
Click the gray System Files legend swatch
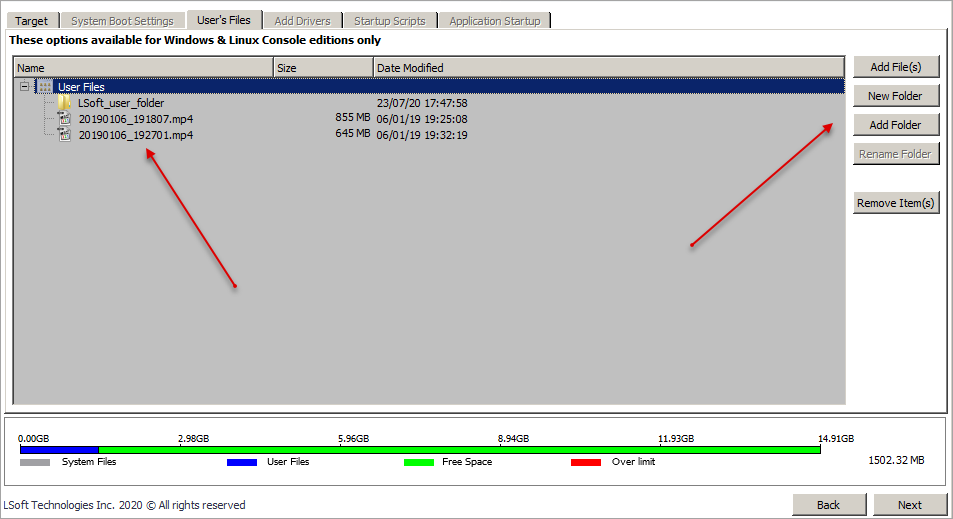[35, 462]
